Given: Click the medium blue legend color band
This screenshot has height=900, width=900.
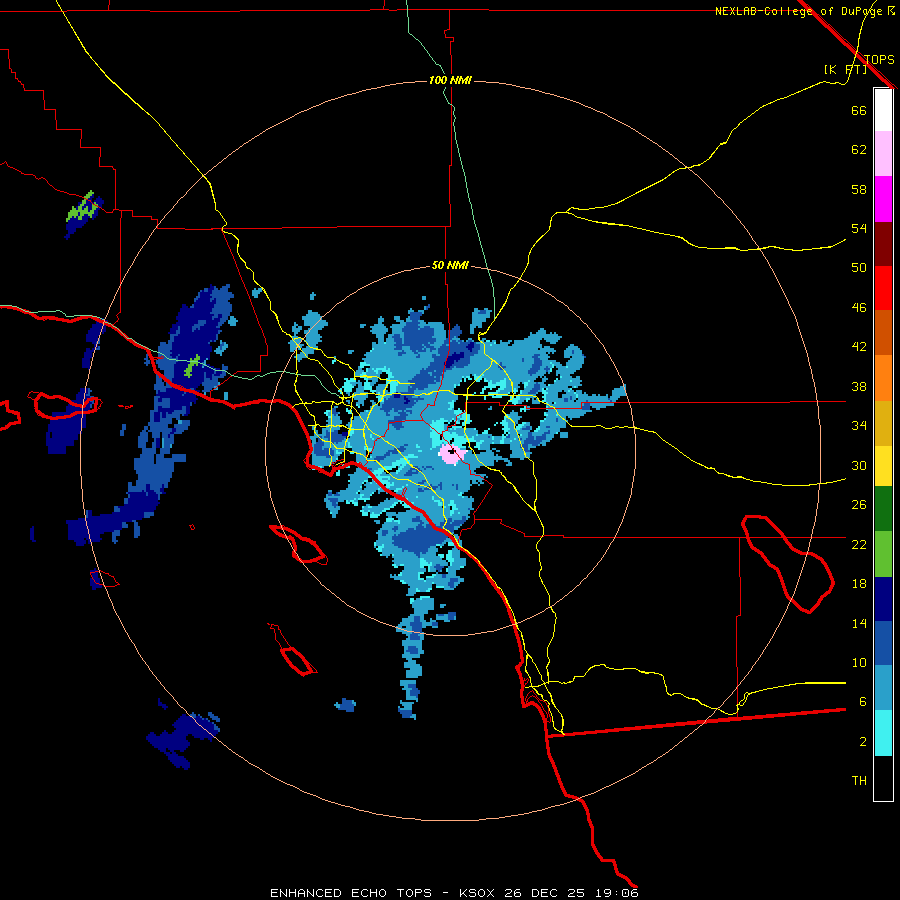Looking at the screenshot, I should (883, 643).
